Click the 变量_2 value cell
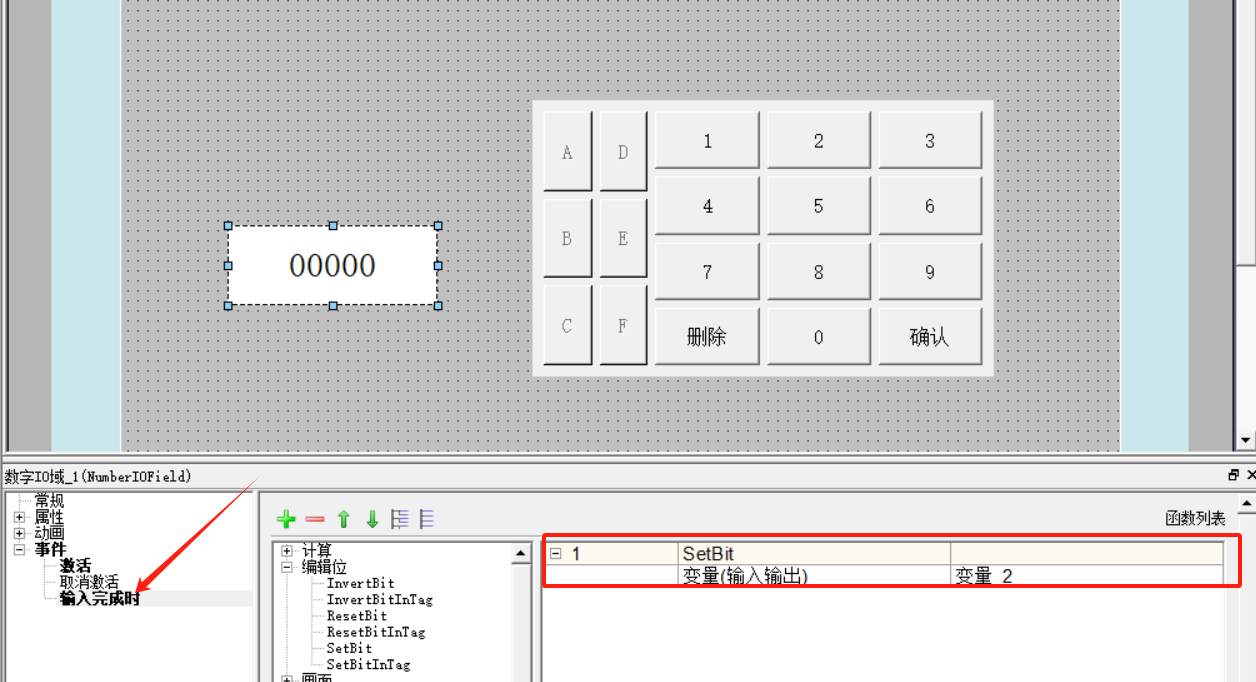Viewport: 1256px width, 682px height. point(1086,575)
